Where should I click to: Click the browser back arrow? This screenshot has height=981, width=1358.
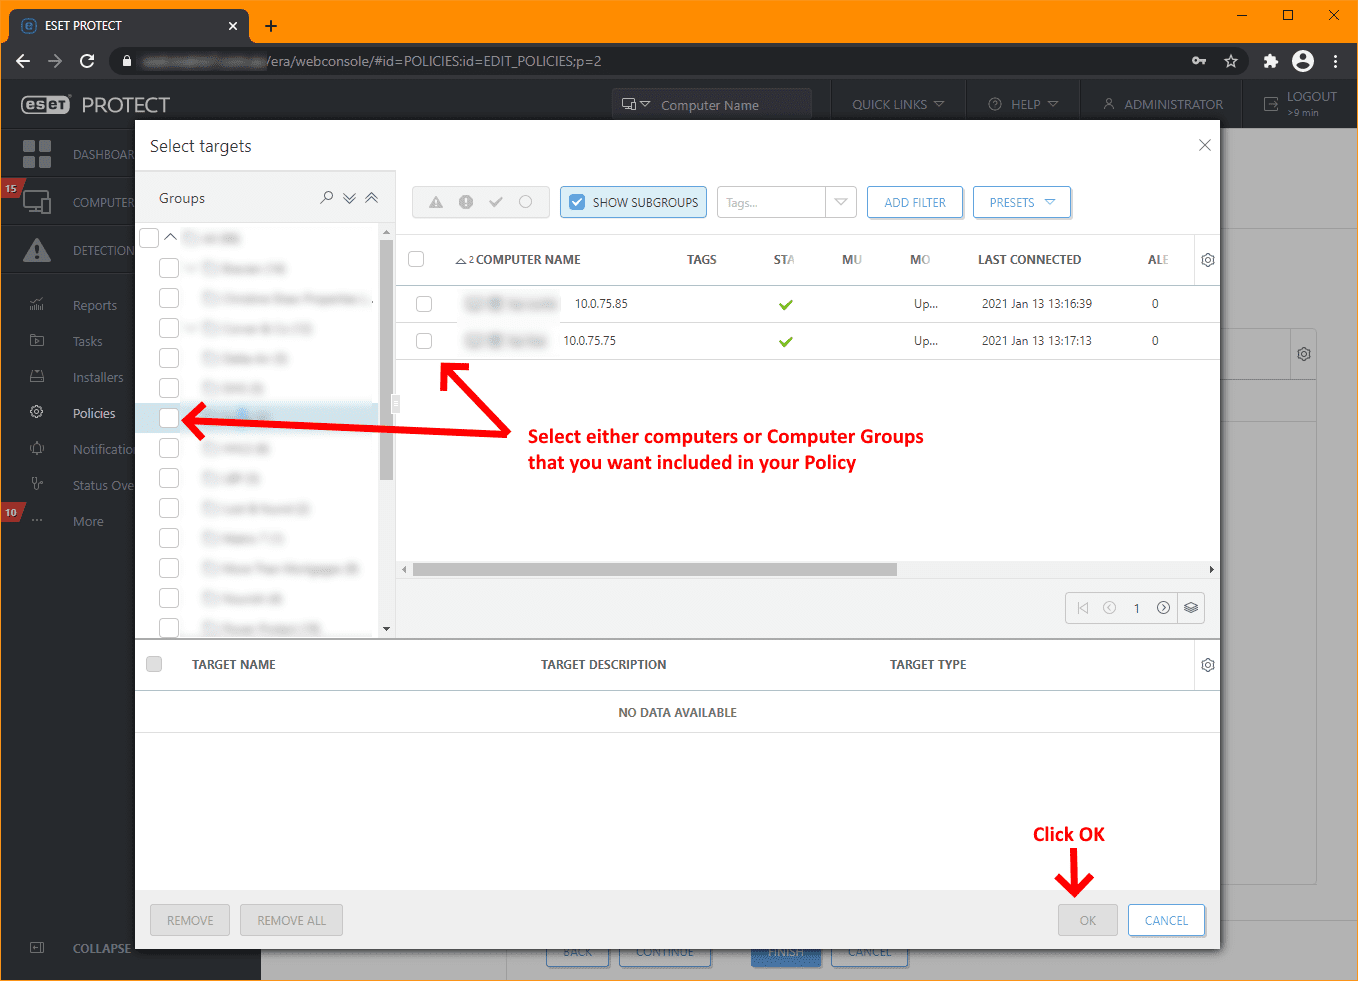(x=23, y=61)
